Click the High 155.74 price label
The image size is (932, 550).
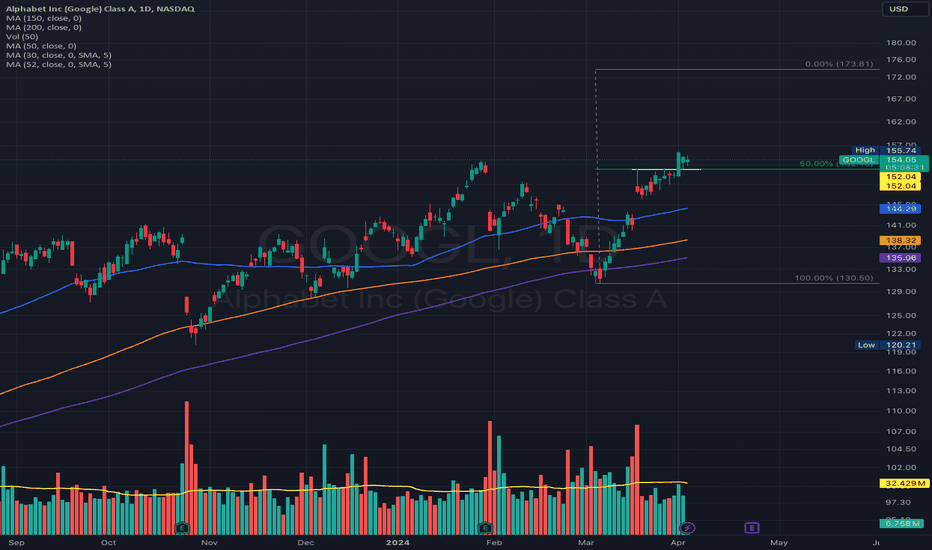886,150
